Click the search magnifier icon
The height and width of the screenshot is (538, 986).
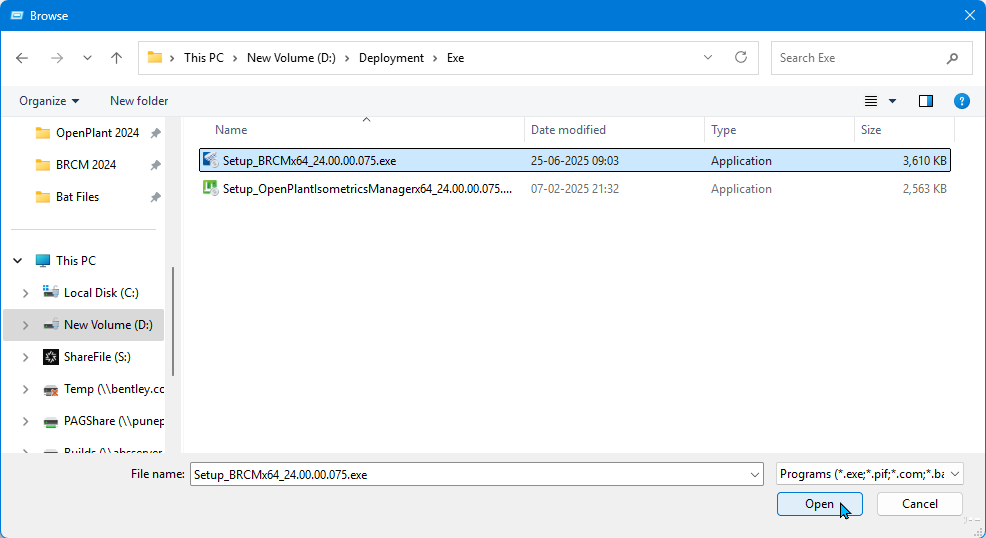pyautogui.click(x=953, y=58)
